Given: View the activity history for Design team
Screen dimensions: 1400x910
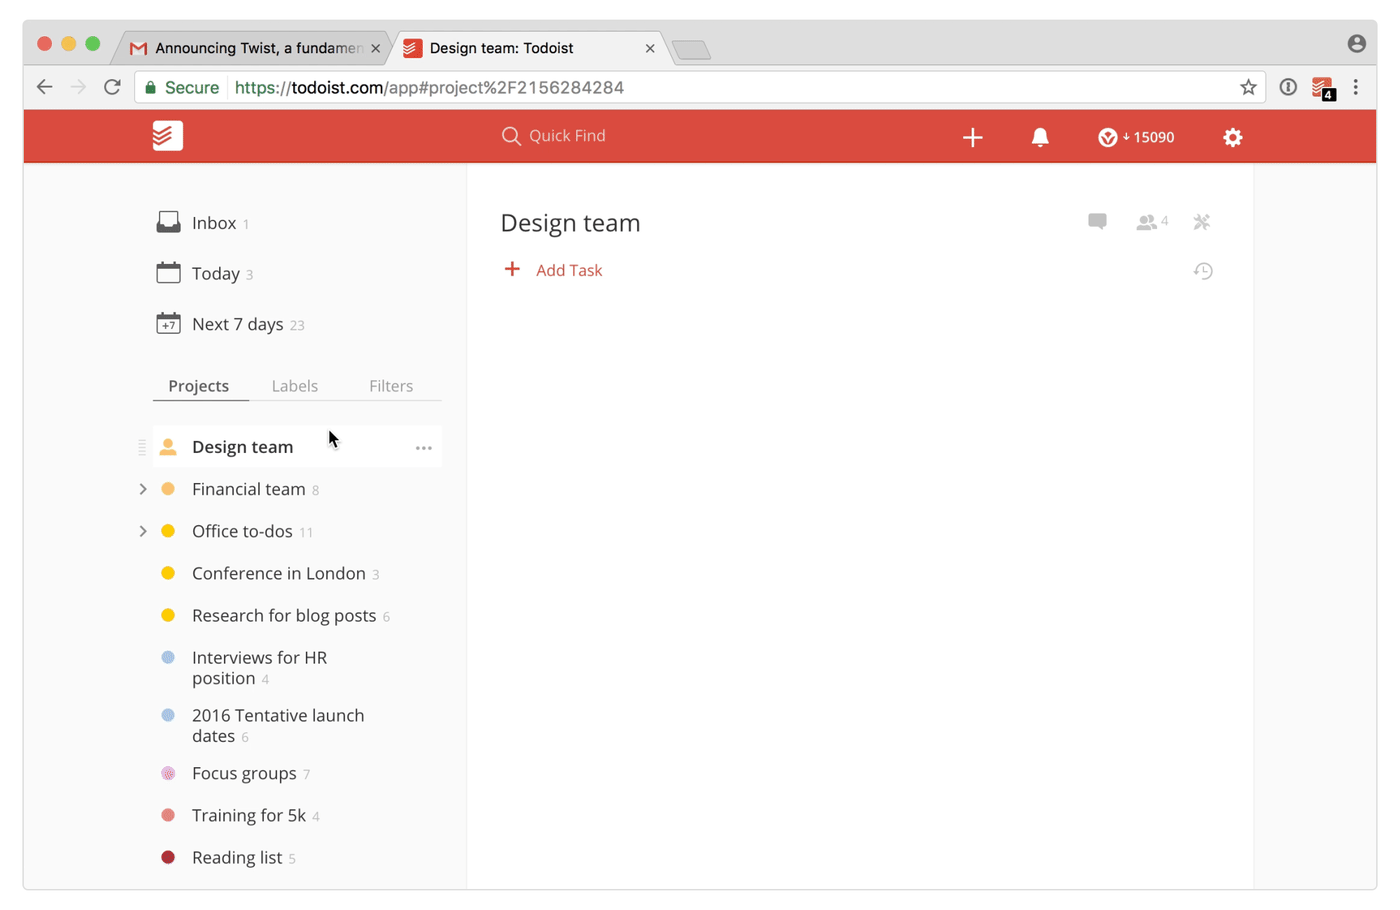Looking at the screenshot, I should coord(1203,270).
